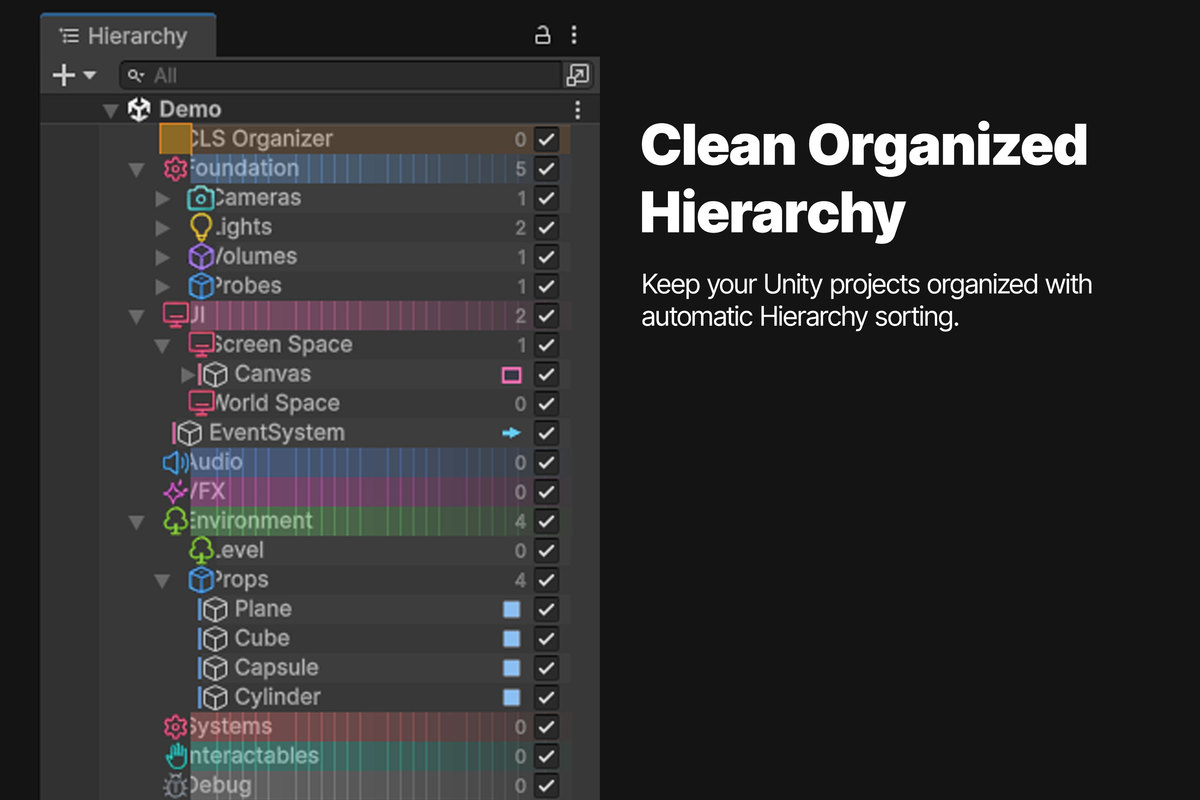The image size is (1200, 800).
Task: Collapse the Demo scene arrow
Action: [x=111, y=110]
